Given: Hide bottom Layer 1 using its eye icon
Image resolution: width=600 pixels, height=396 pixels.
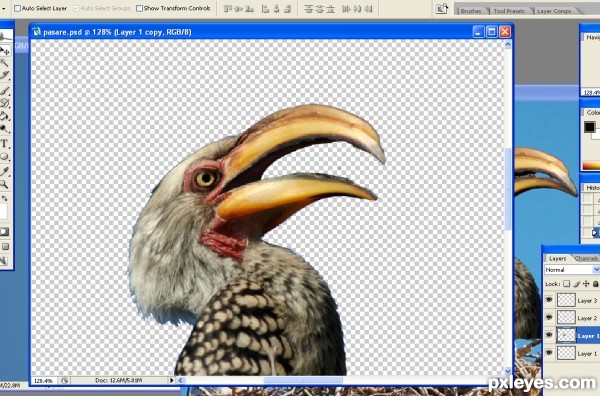Looking at the screenshot, I should (549, 353).
